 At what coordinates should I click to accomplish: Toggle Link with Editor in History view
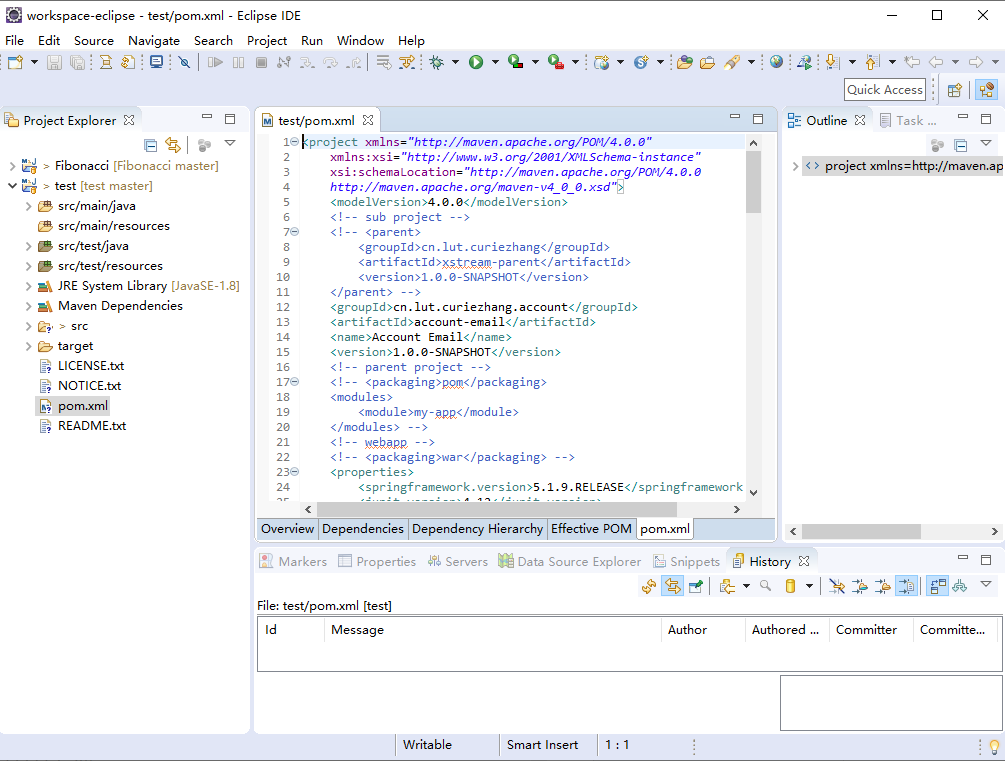[672, 586]
